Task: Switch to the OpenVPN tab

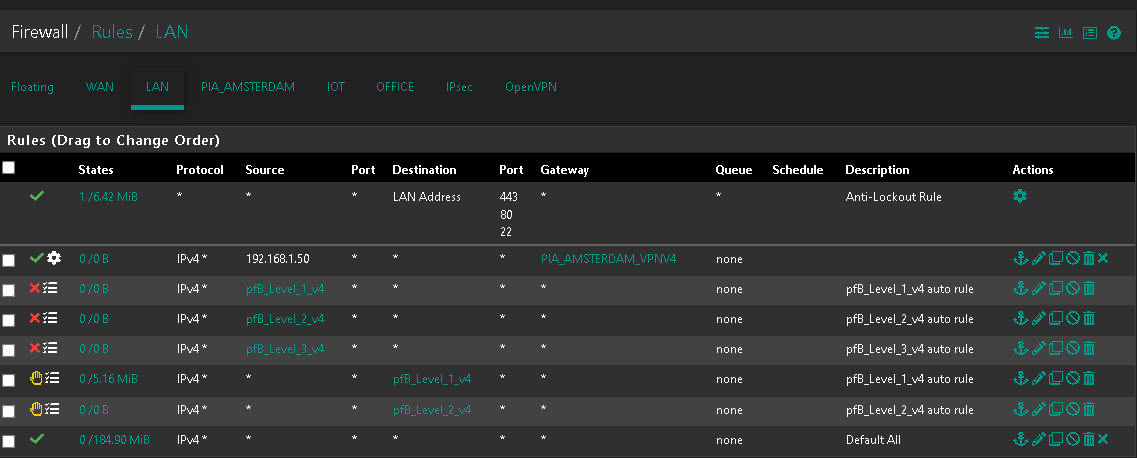Action: (531, 87)
